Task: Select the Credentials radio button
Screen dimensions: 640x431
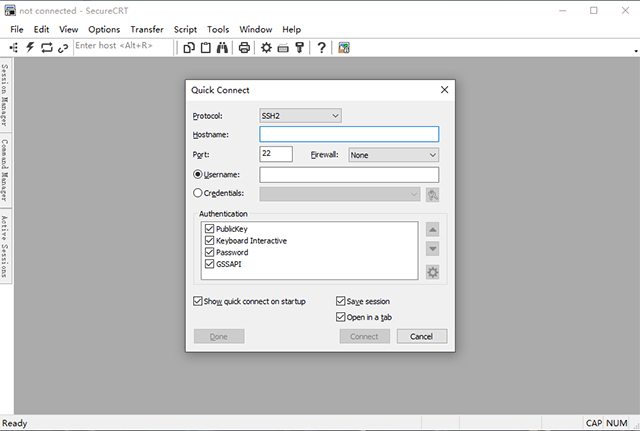Action: (x=197, y=193)
